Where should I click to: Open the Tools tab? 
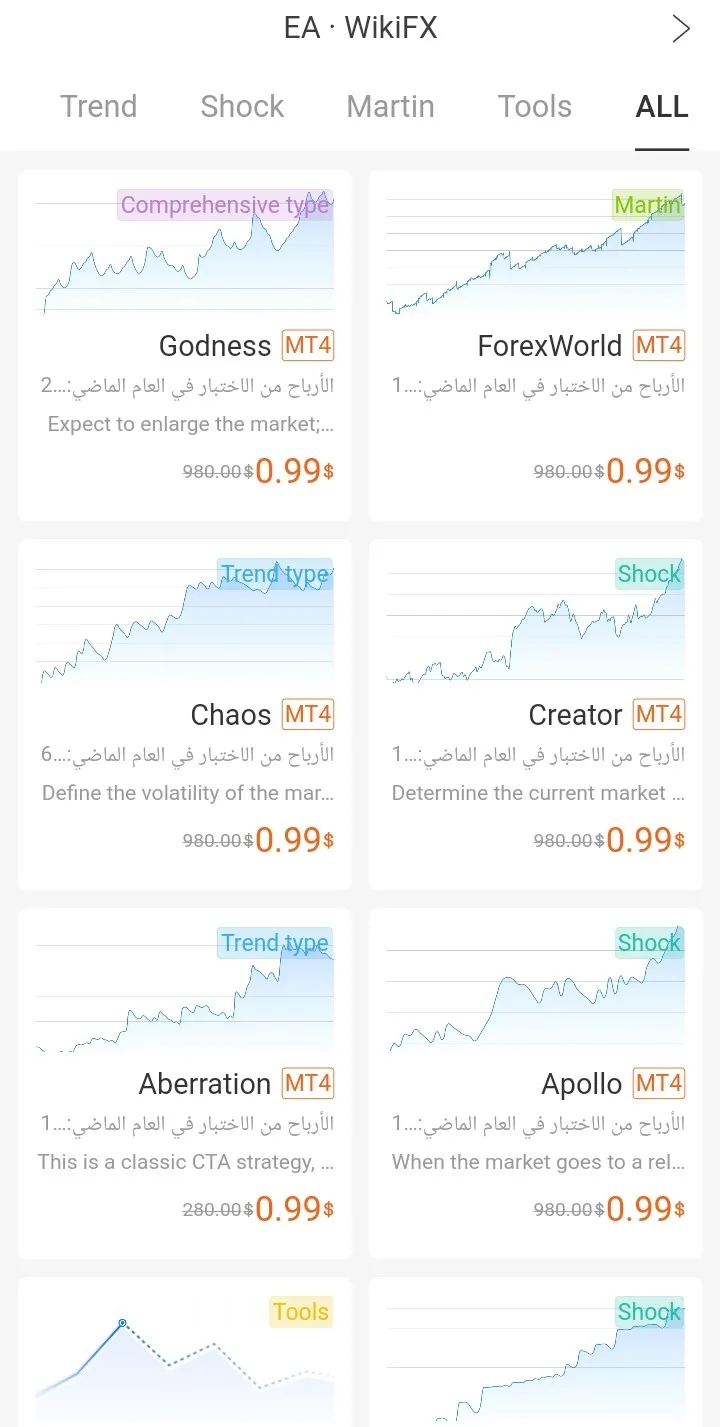click(x=535, y=107)
